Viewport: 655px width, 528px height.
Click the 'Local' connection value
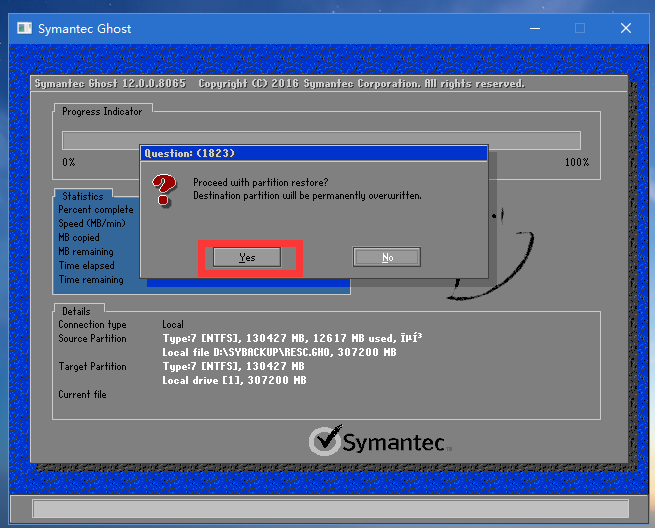pos(173,325)
